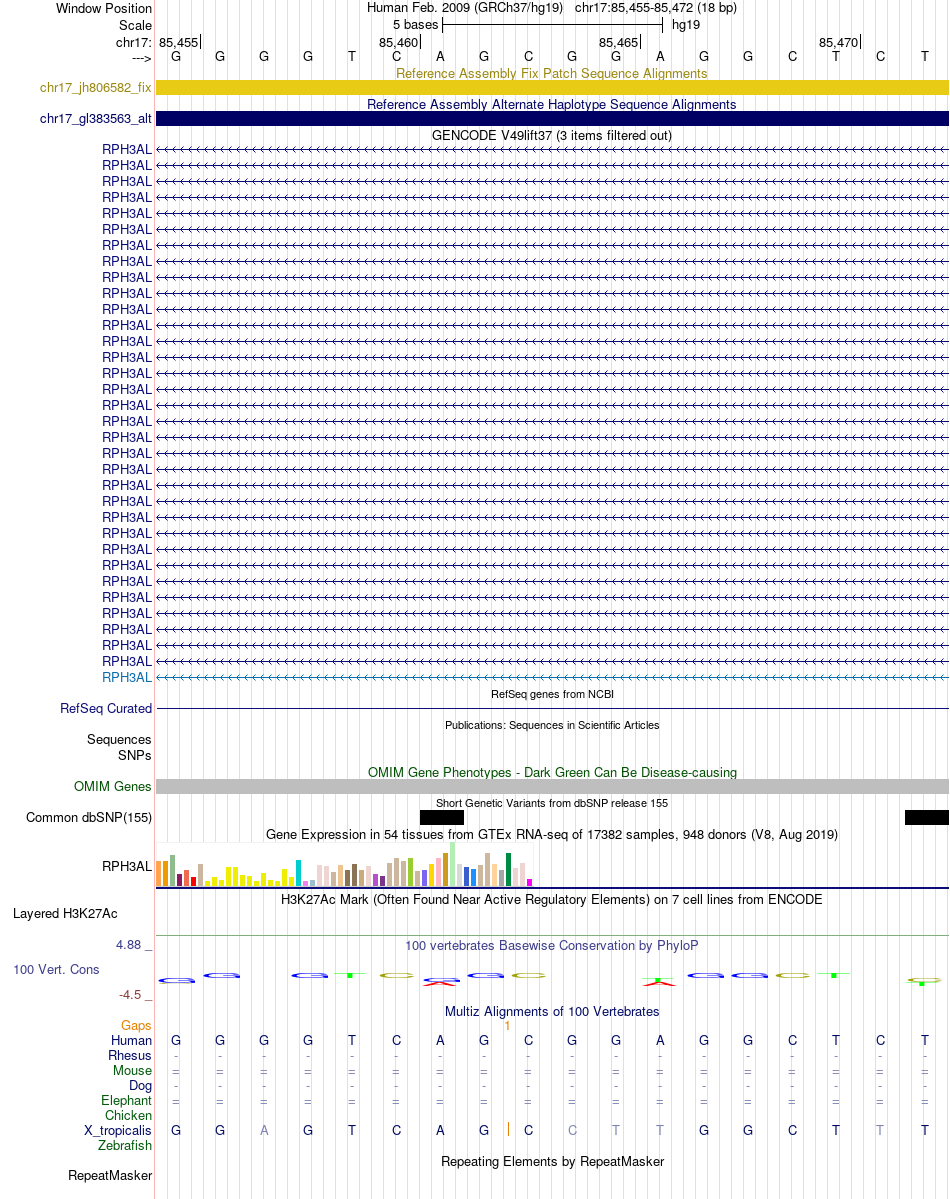Click the 4.88 PhyloP upper scale value
Screen dimensions: 950x1199
tap(129, 945)
